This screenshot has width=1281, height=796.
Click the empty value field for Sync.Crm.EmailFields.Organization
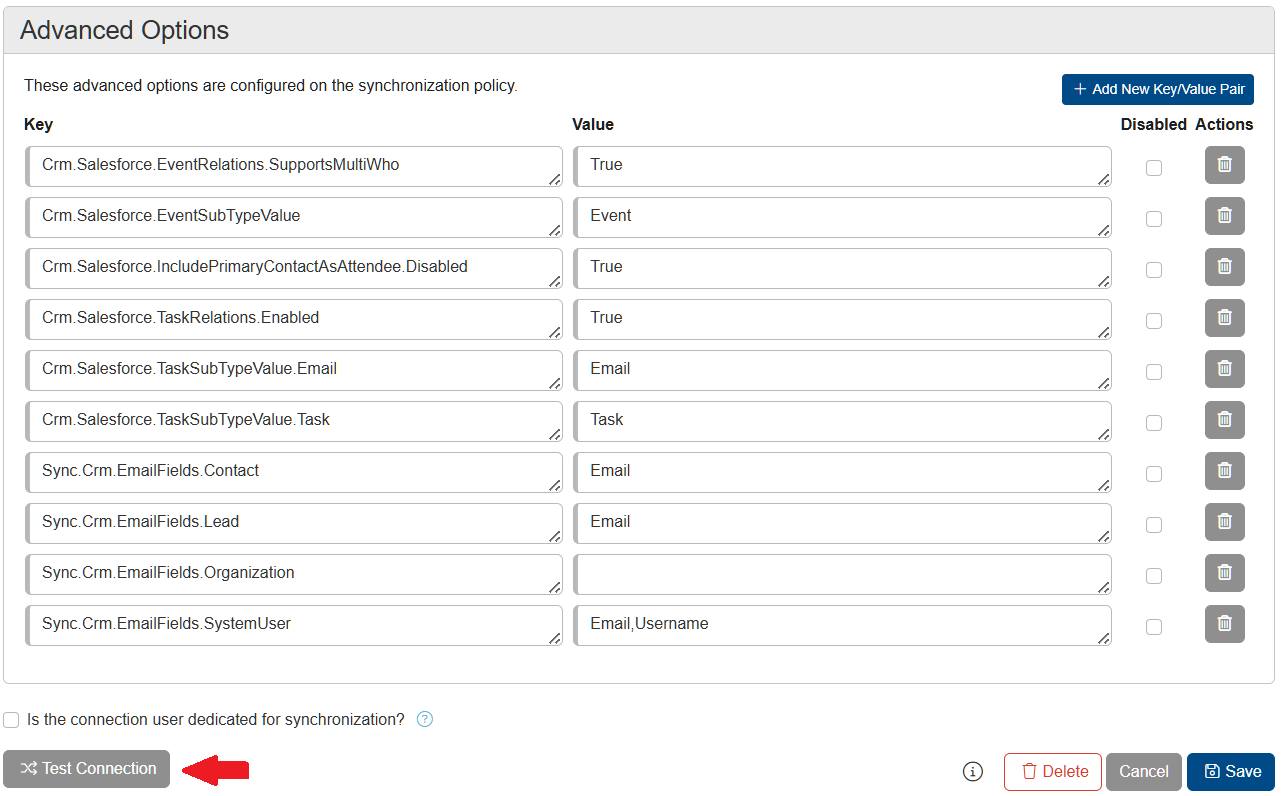(842, 573)
